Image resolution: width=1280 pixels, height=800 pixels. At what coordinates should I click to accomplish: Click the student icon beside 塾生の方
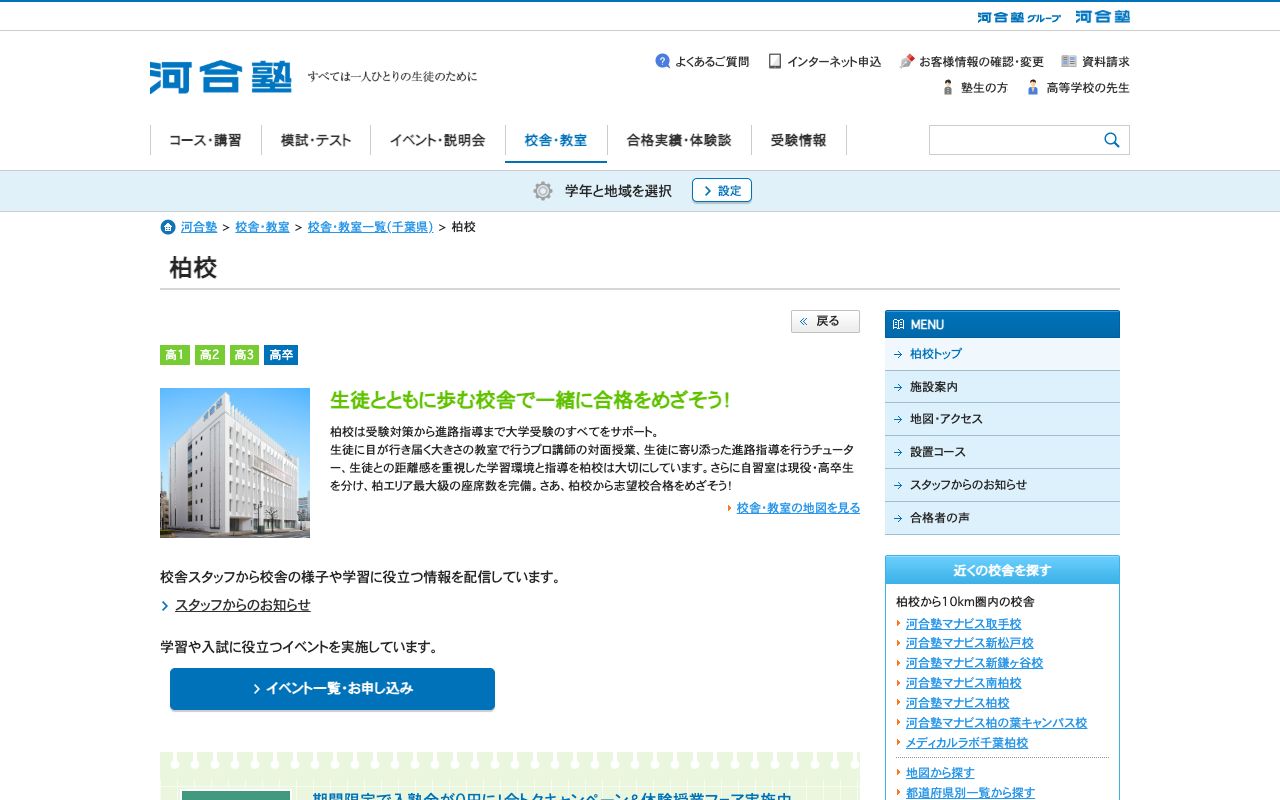point(948,87)
